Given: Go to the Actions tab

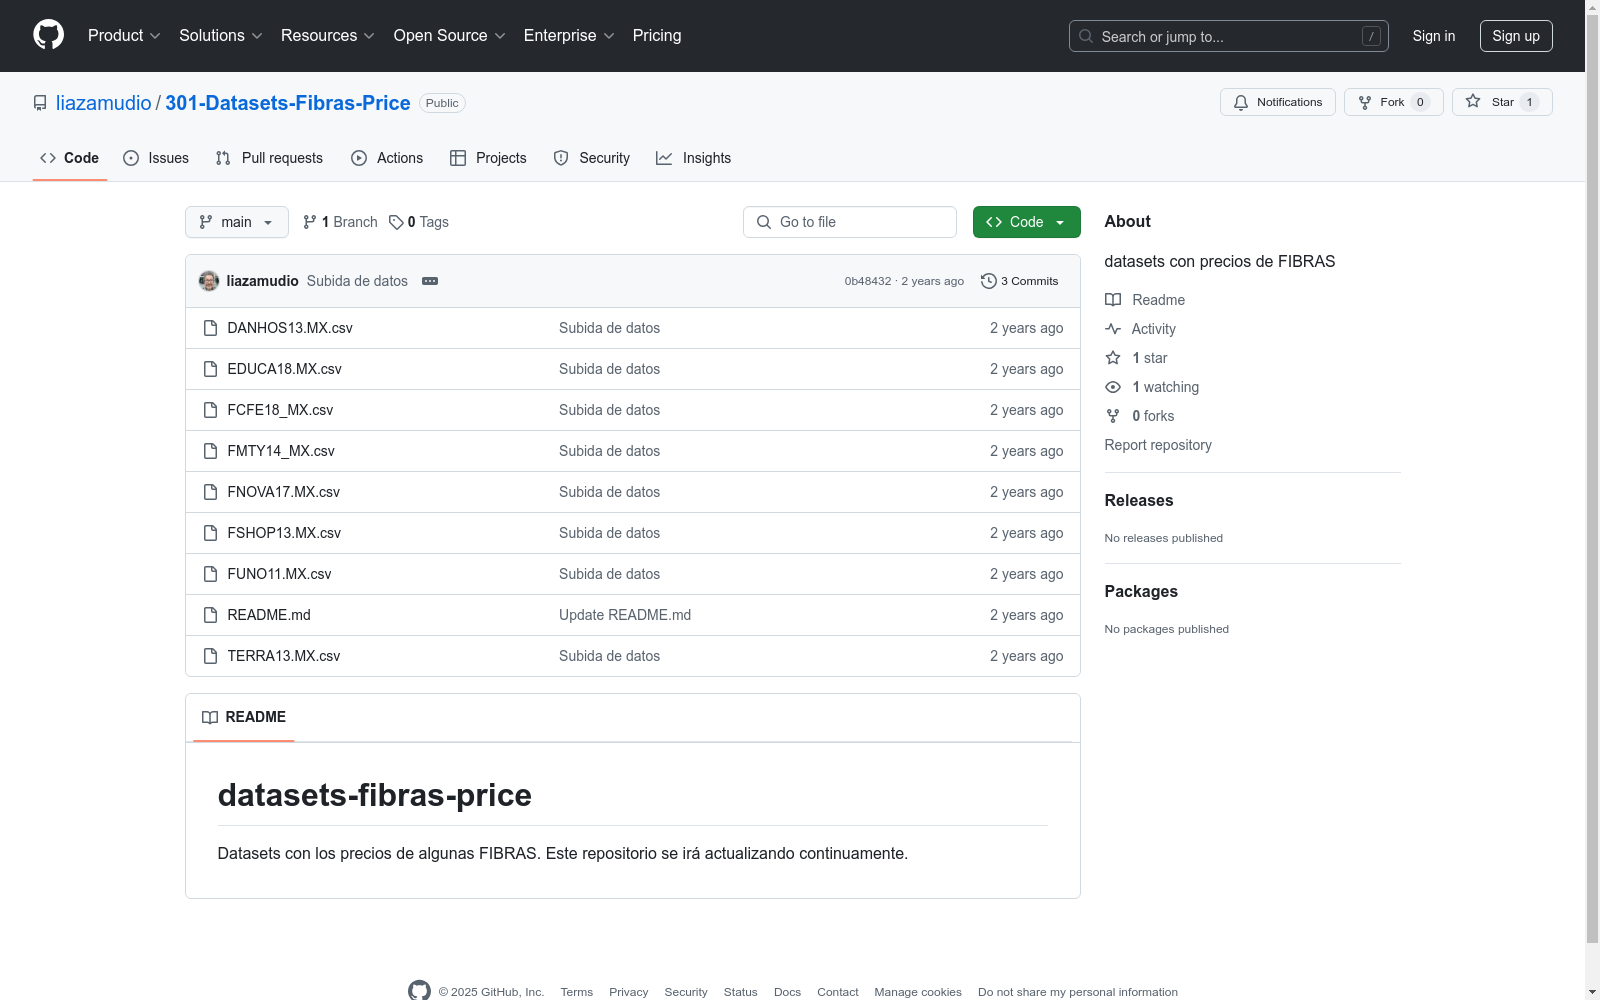Looking at the screenshot, I should [387, 158].
